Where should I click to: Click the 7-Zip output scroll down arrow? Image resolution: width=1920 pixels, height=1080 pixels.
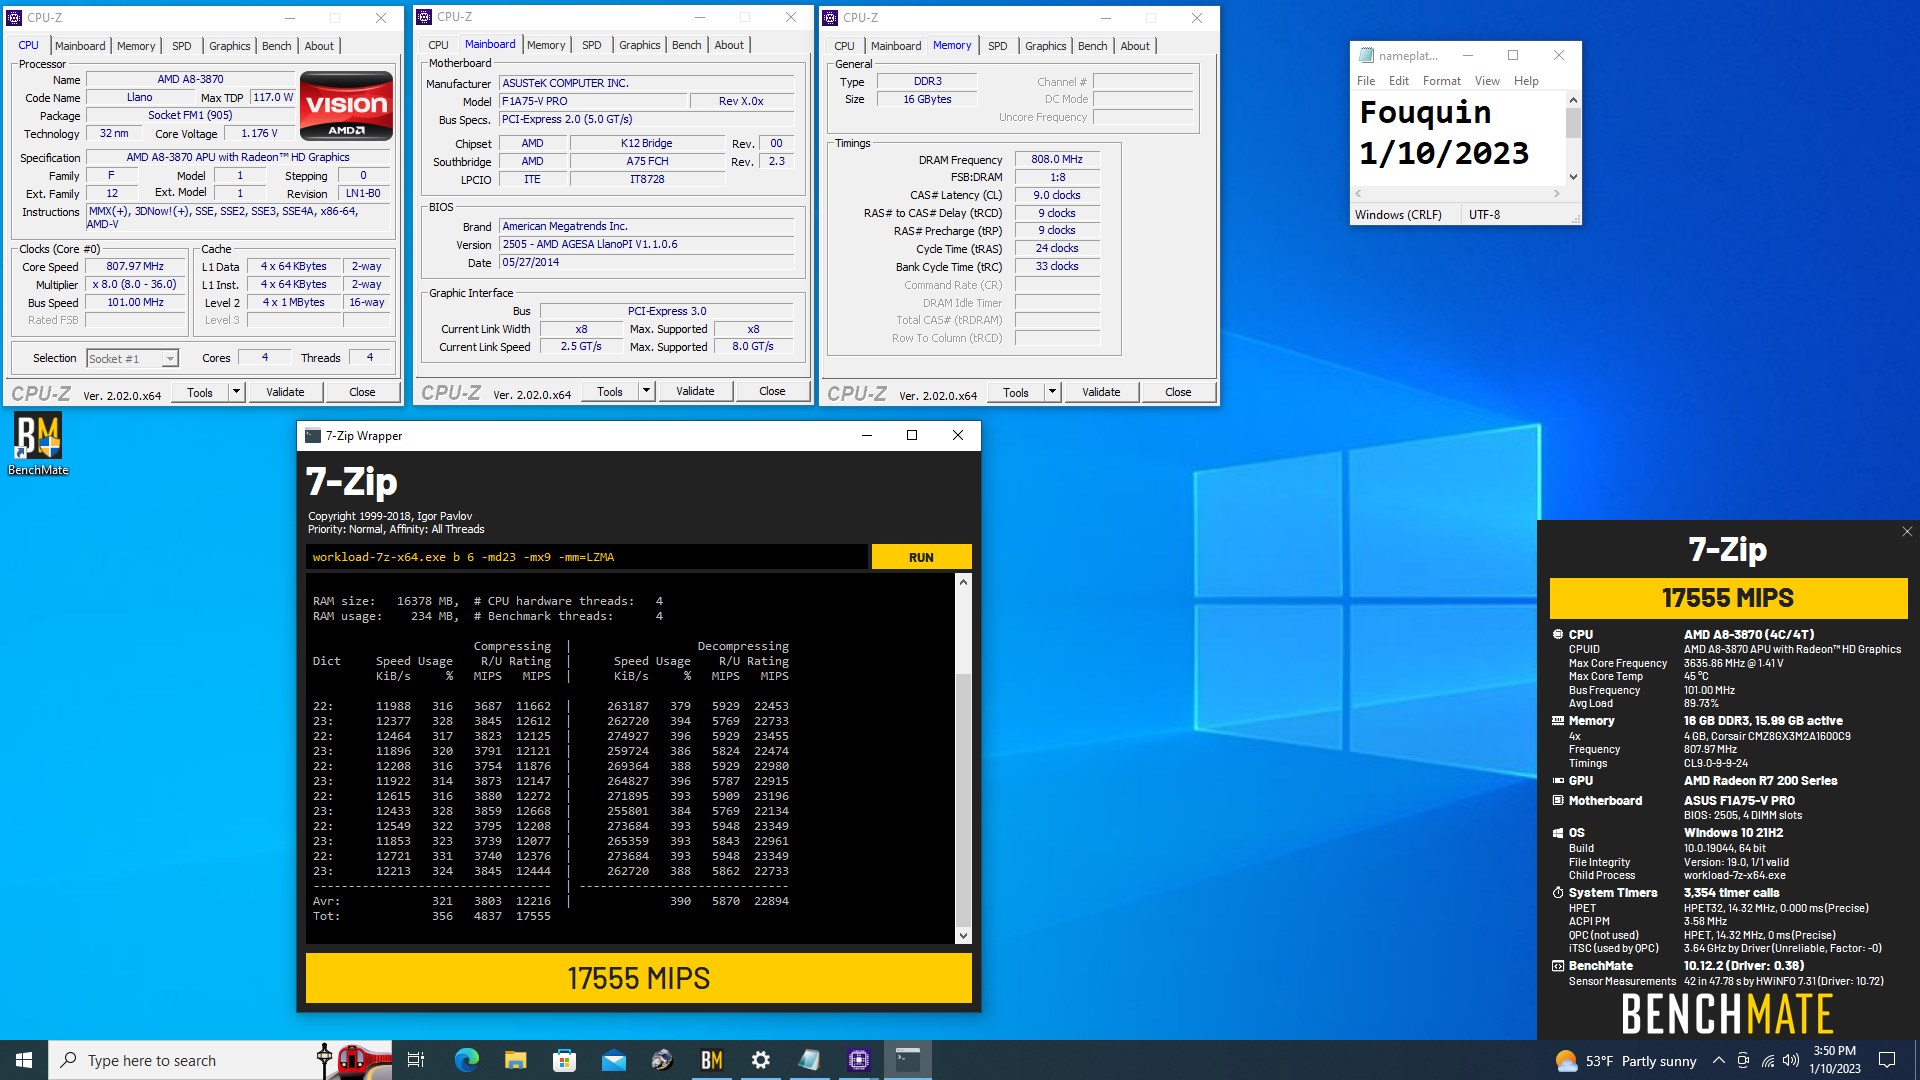coord(963,936)
